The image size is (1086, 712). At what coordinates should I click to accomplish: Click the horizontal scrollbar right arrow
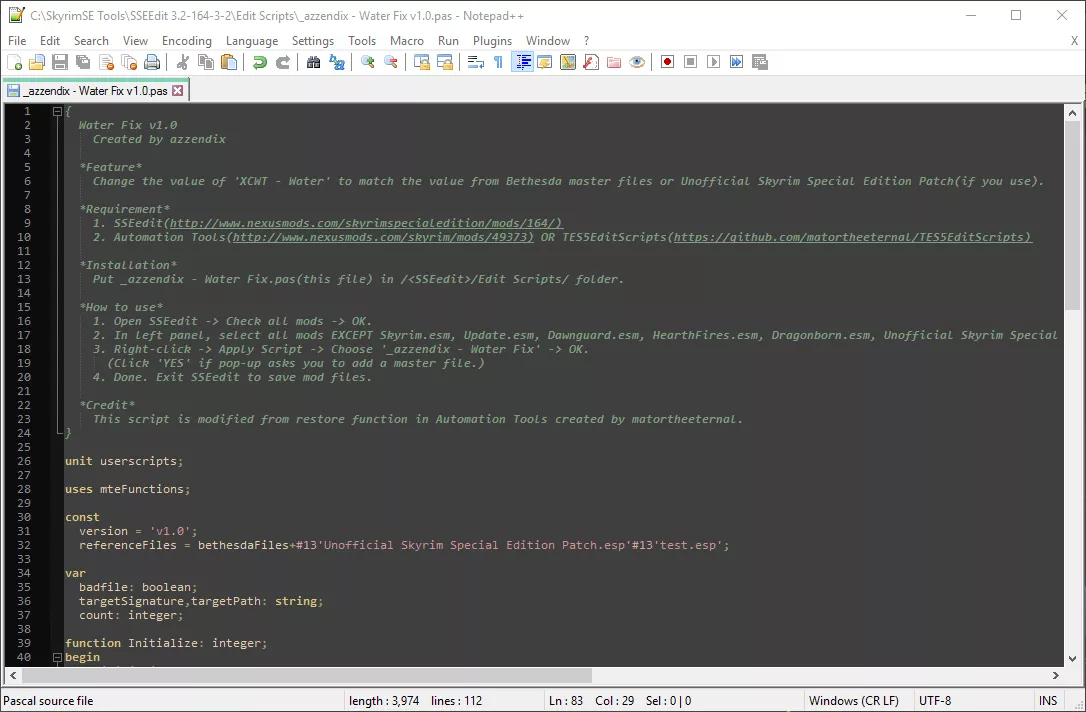coord(1056,675)
